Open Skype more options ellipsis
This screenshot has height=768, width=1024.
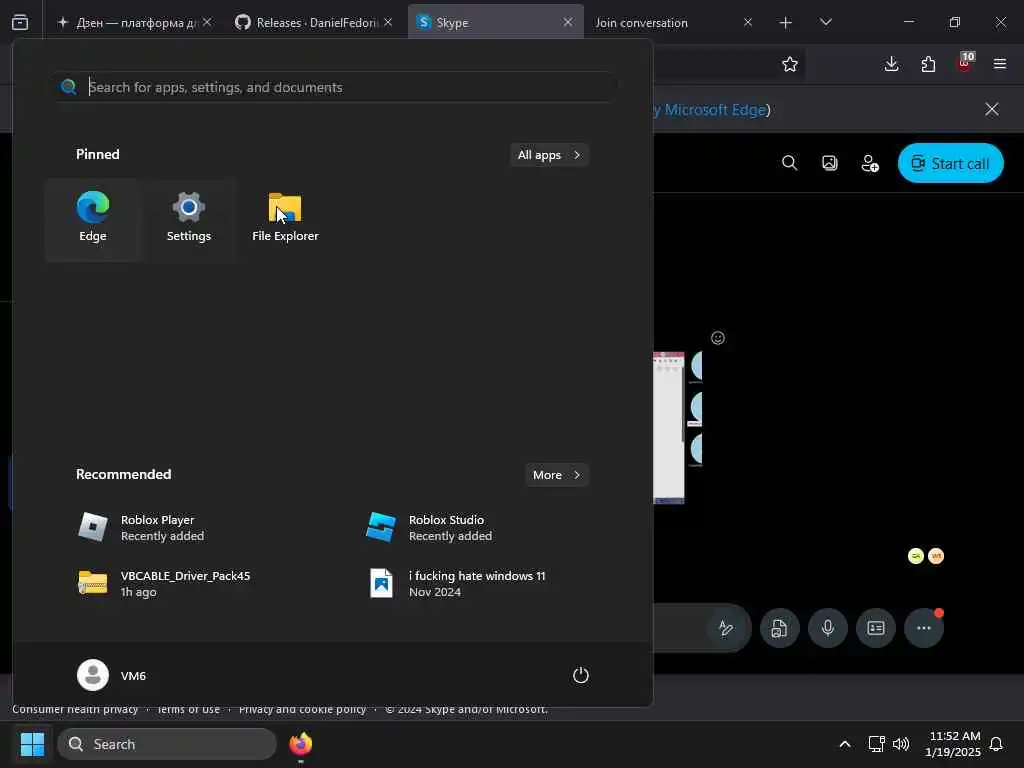923,628
